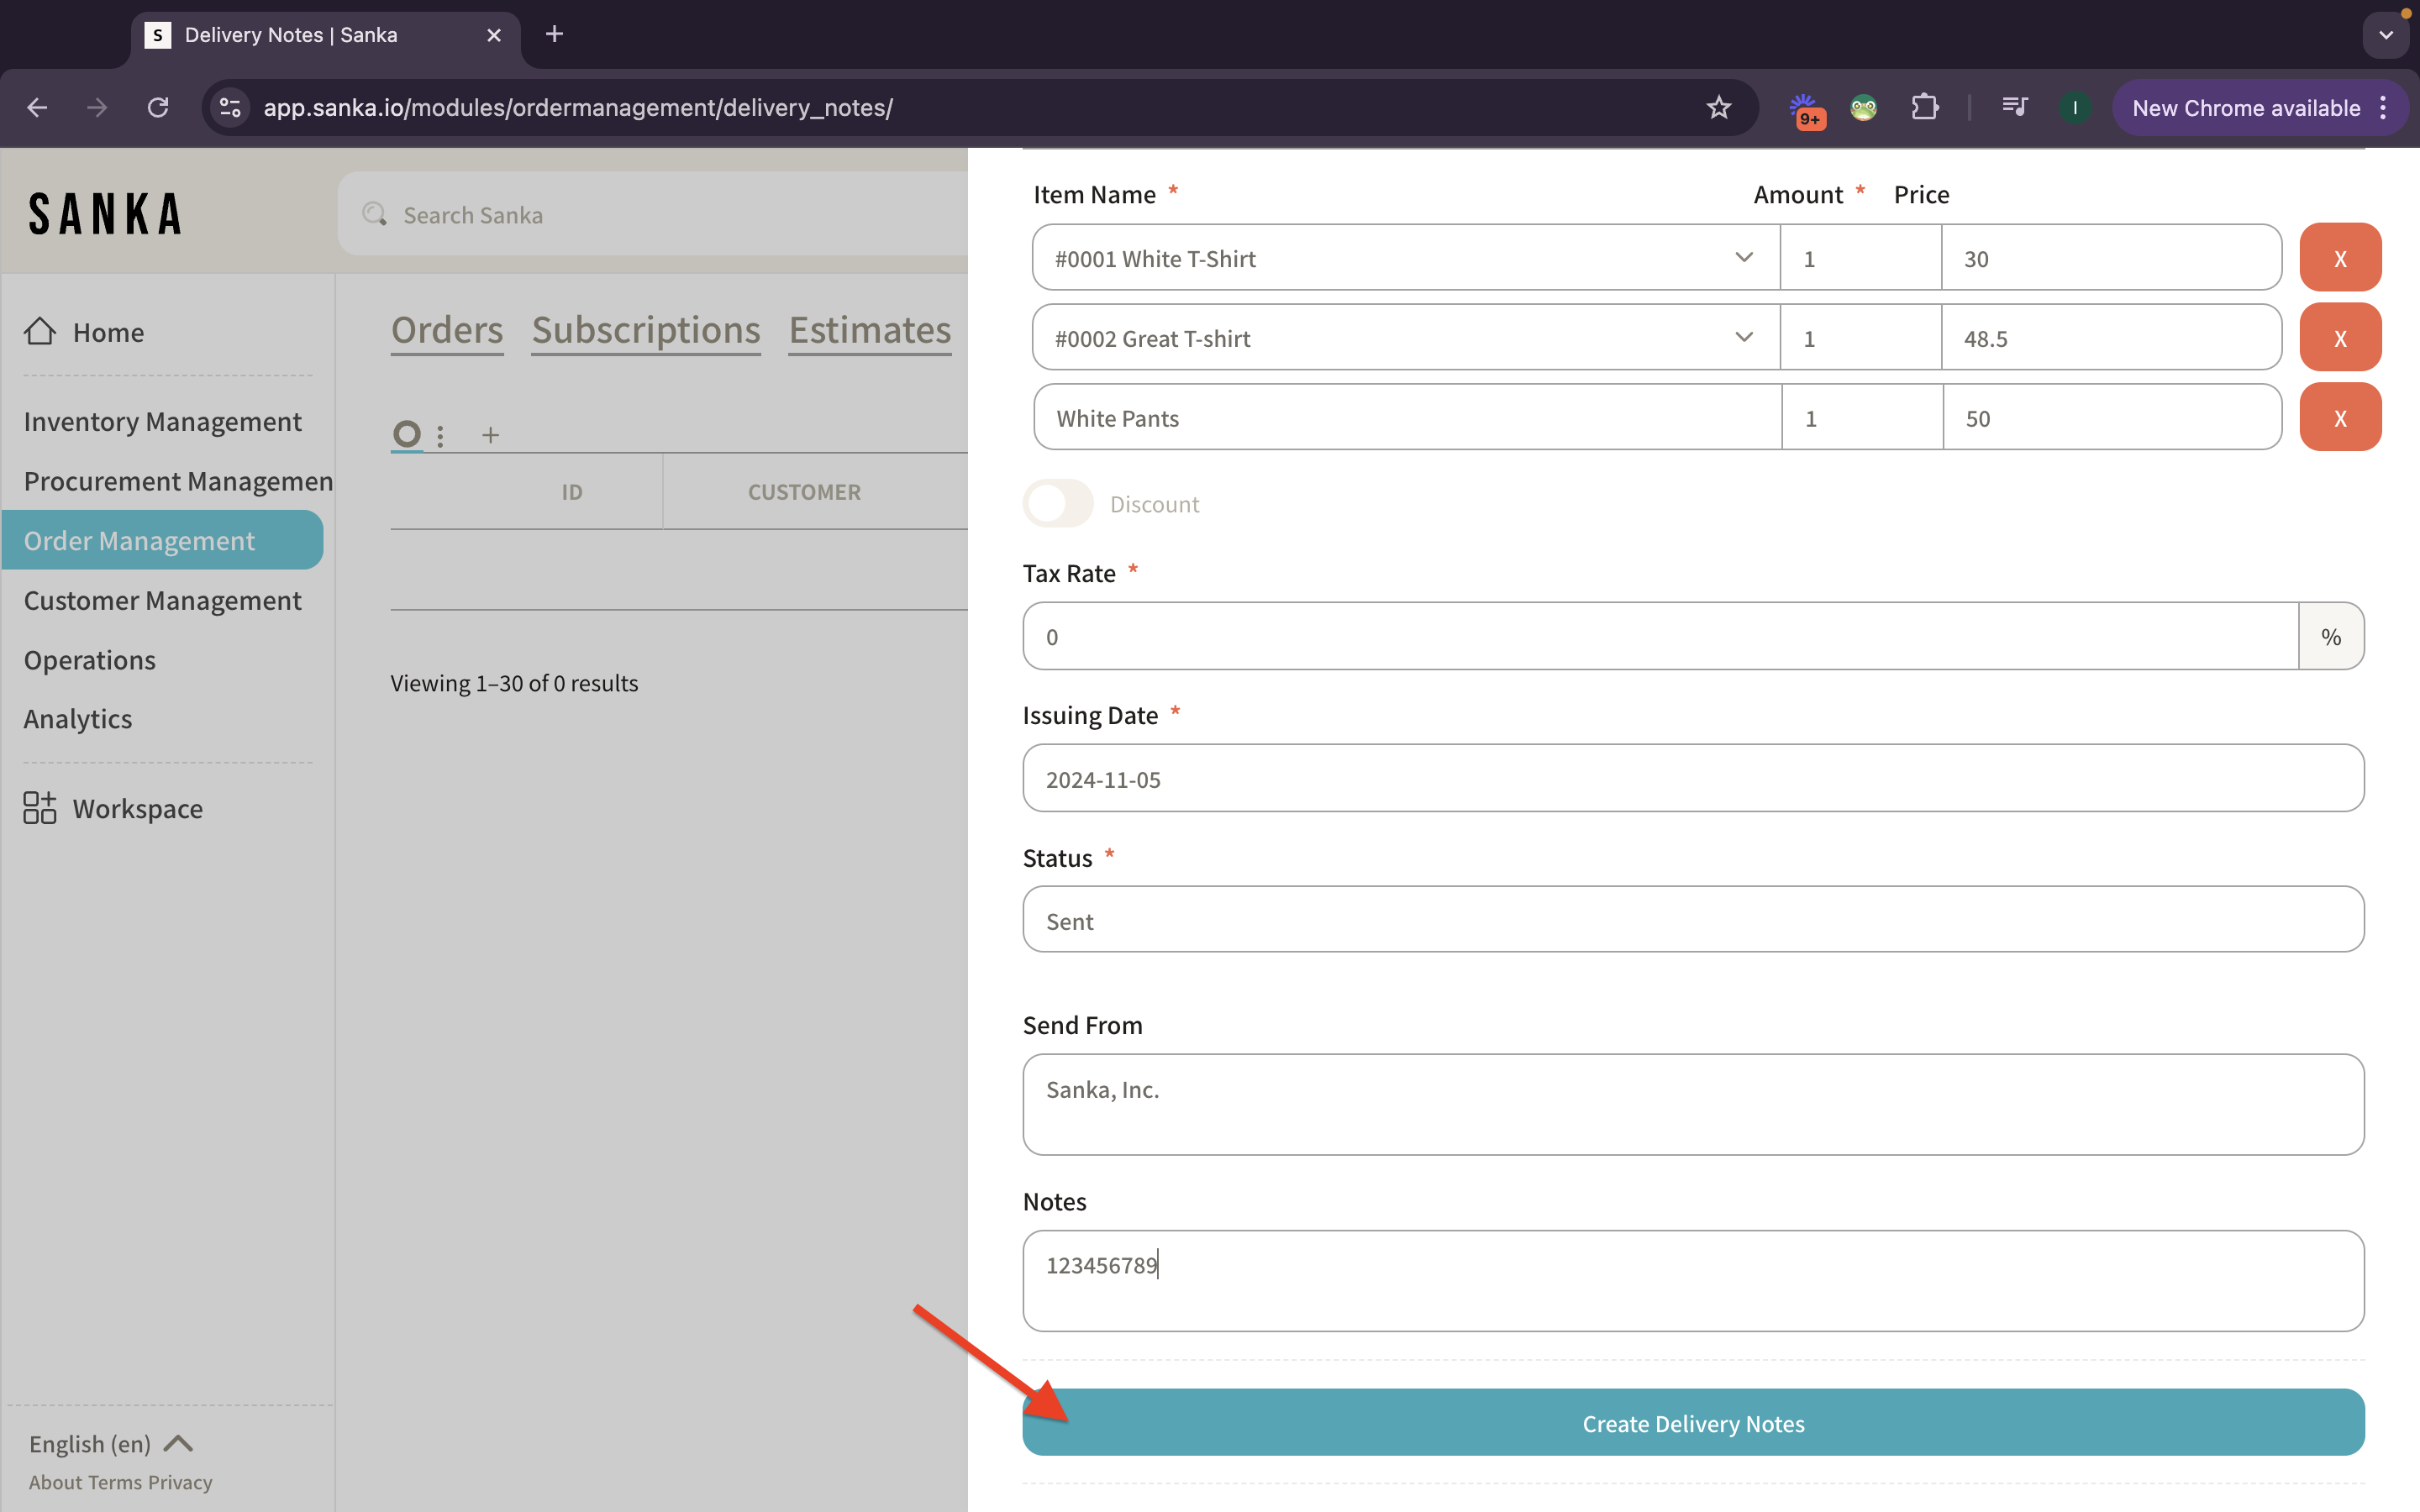Click the add new view plus button
Screen dimensions: 2420x1512
coord(490,433)
